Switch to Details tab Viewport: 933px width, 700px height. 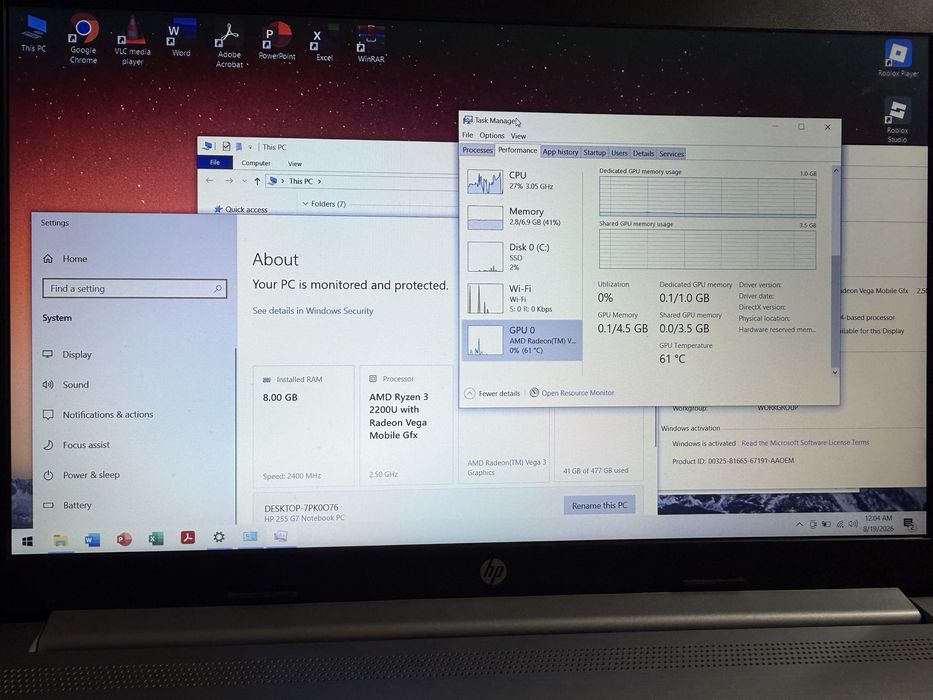pyautogui.click(x=643, y=154)
